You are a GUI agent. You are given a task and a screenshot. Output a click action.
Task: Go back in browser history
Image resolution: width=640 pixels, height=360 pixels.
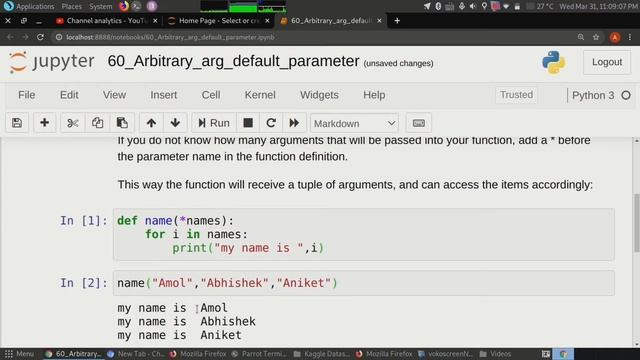10,37
